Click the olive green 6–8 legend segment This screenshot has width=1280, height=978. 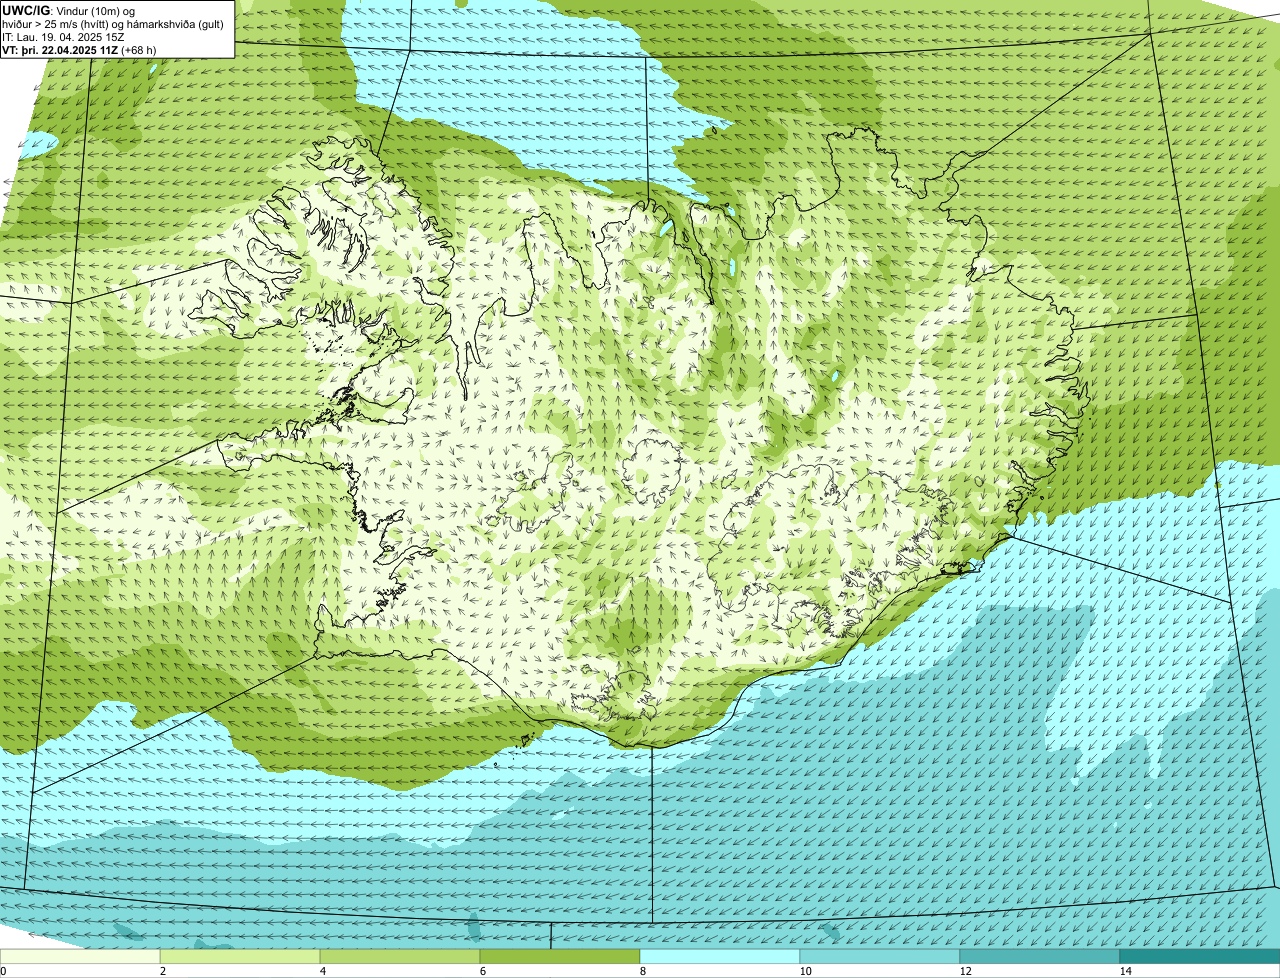[560, 956]
